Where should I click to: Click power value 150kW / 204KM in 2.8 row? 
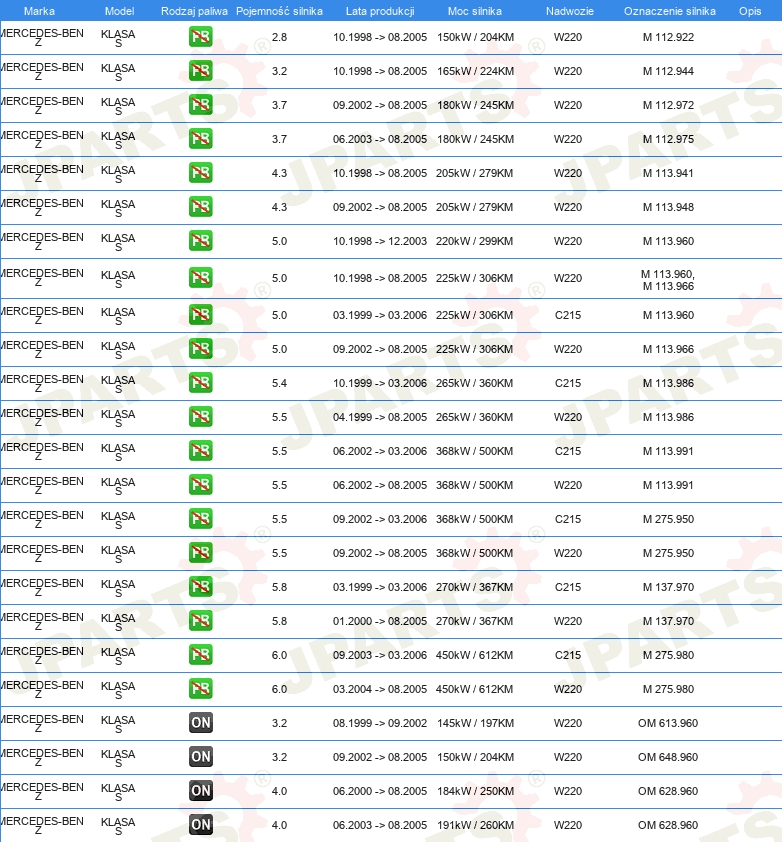[x=475, y=37]
